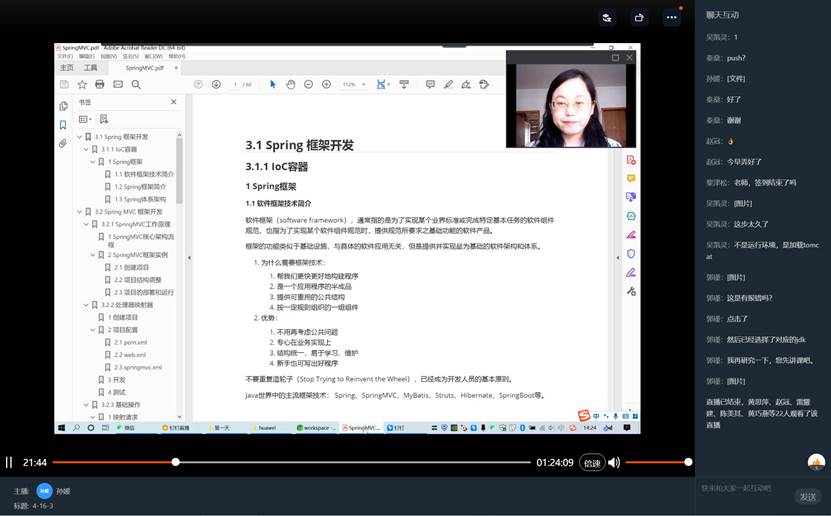Mute the video with the speaker icon
831x516 pixels.
tap(614, 462)
